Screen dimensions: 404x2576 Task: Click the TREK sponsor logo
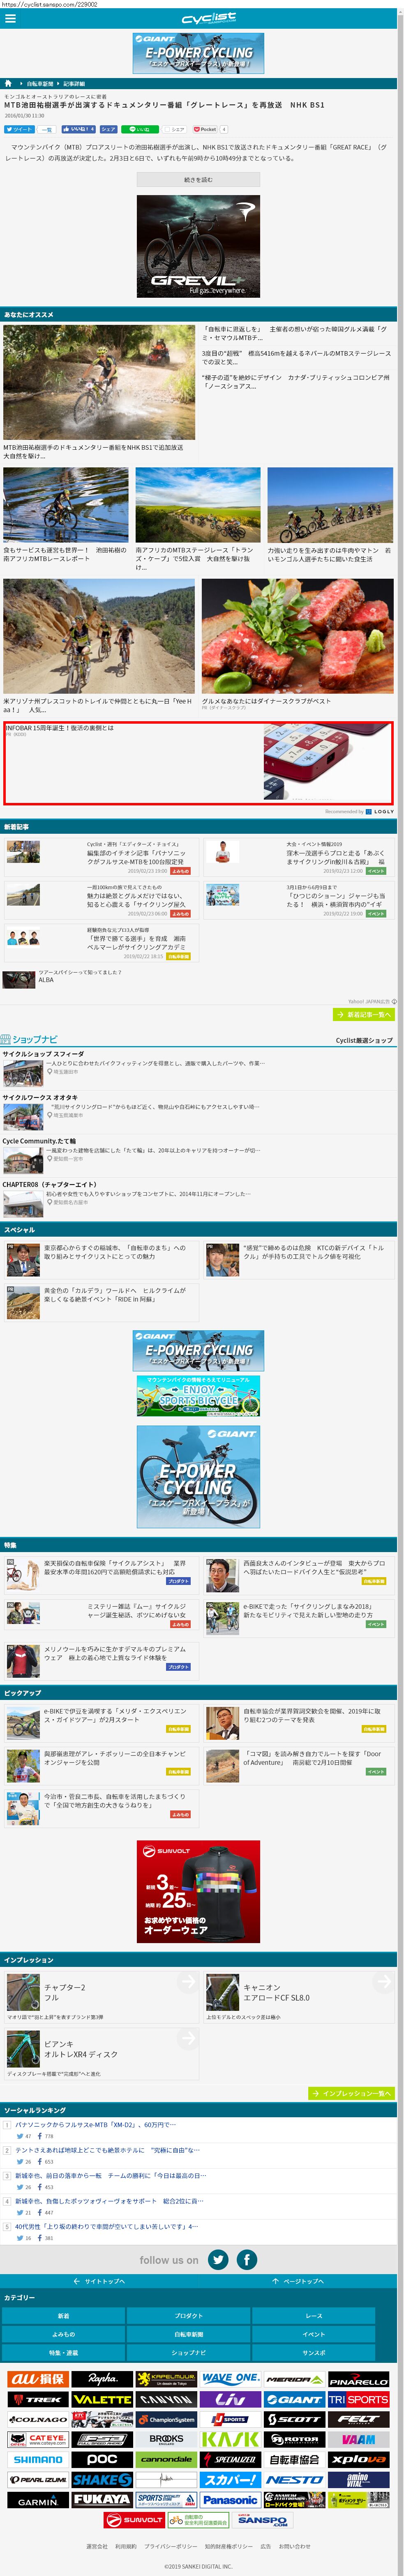(38, 2399)
